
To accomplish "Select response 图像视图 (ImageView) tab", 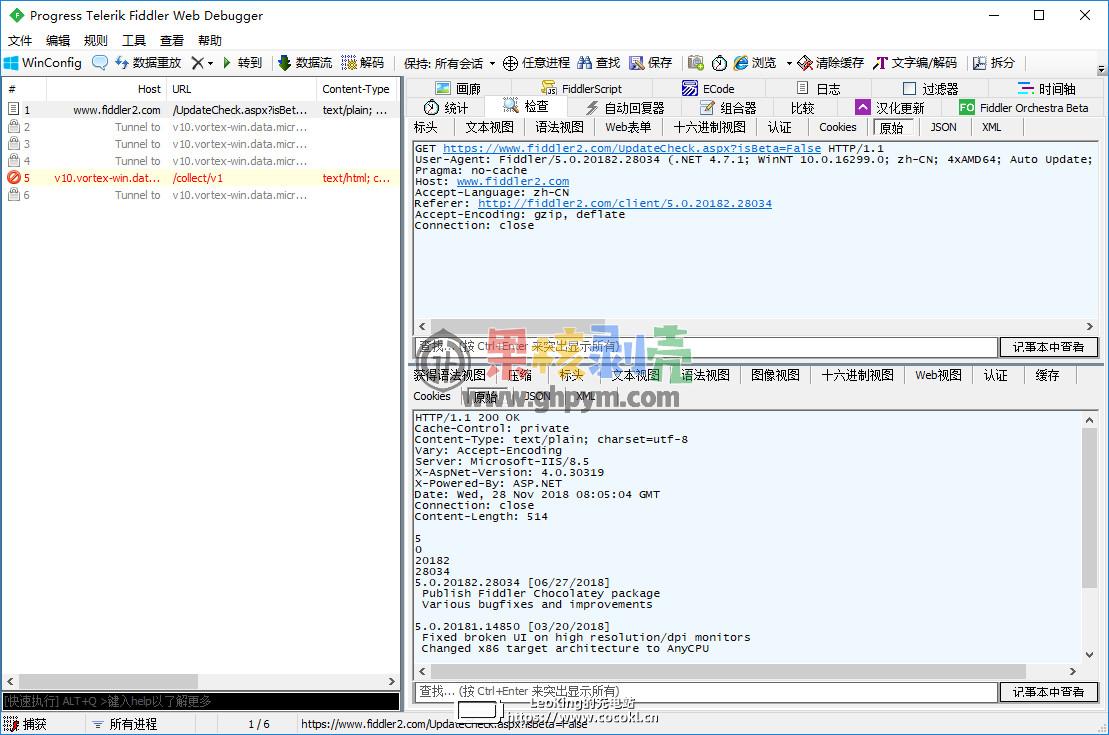I will pos(775,375).
